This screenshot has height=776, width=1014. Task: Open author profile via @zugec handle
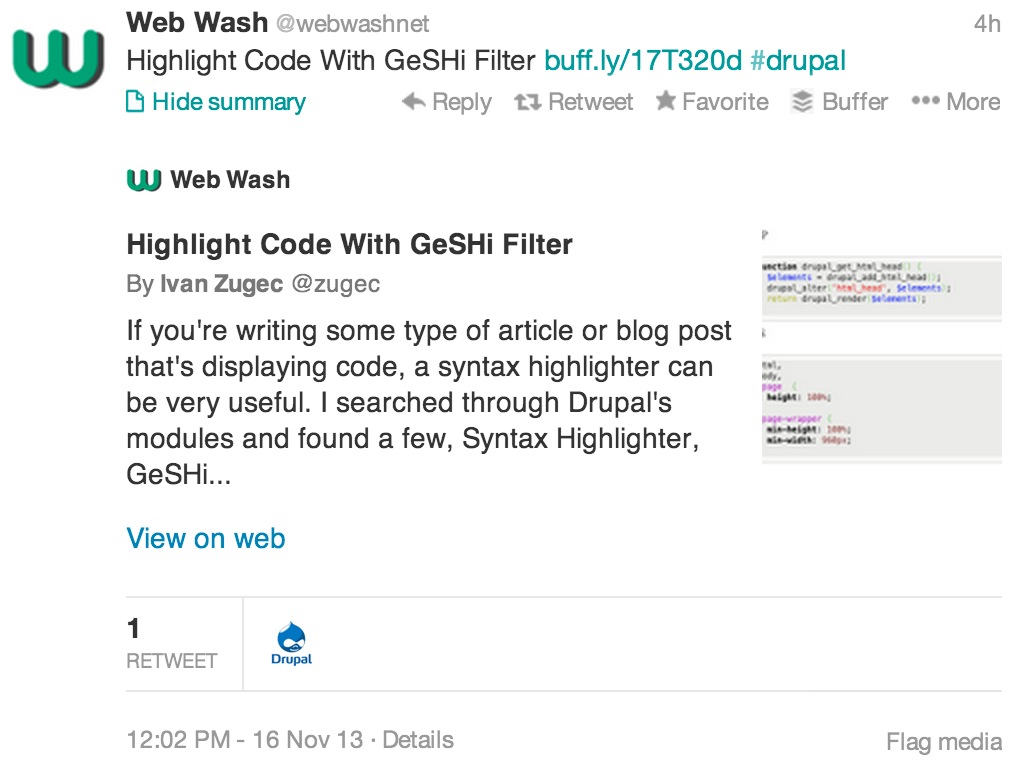coord(336,283)
